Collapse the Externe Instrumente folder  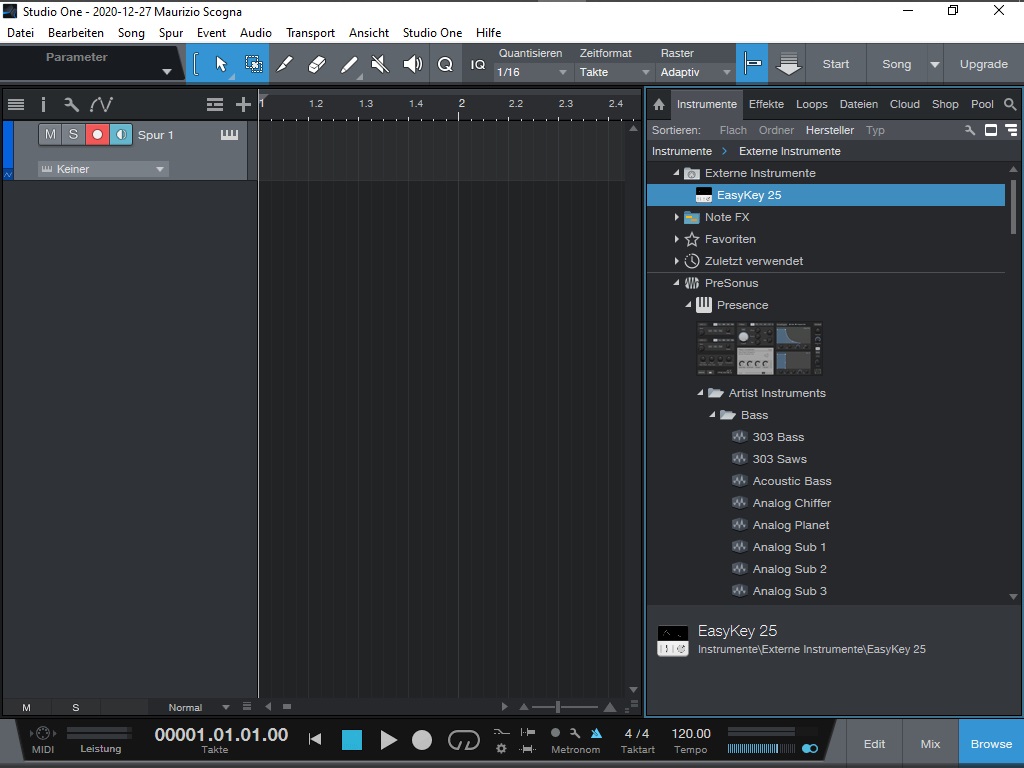(677, 173)
